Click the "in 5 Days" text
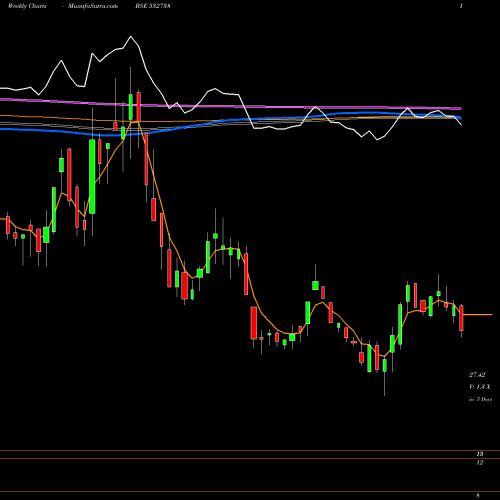 [480, 399]
